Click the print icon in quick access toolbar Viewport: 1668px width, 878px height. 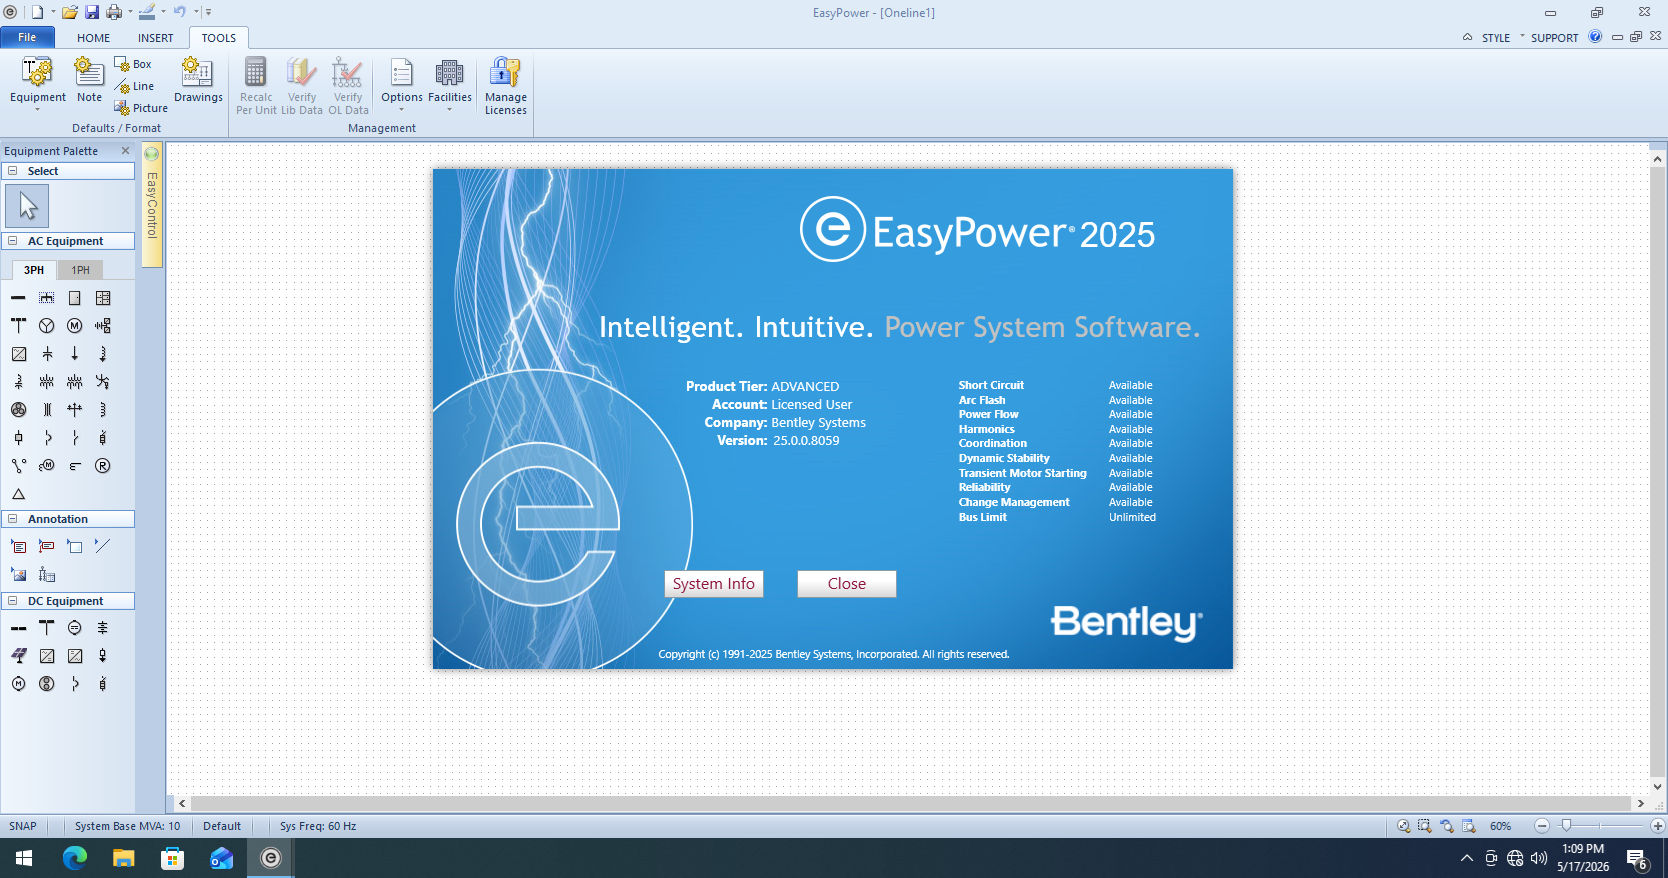point(114,12)
